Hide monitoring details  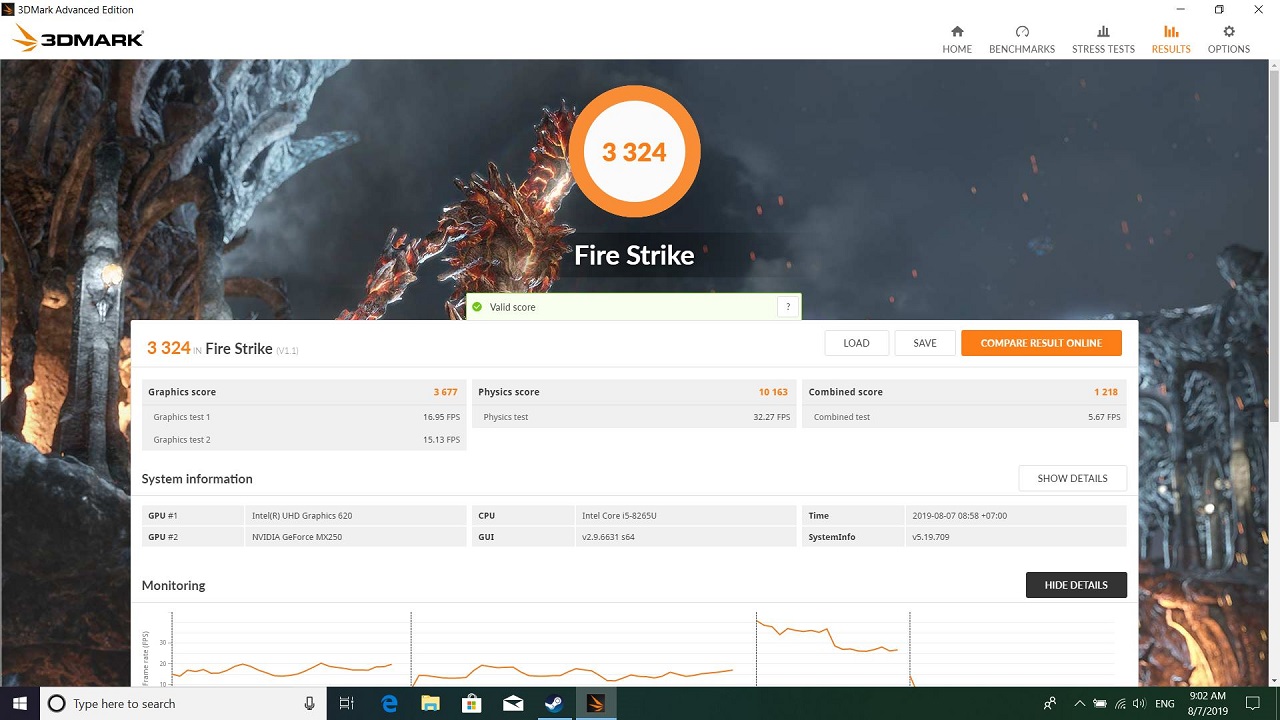point(1076,585)
